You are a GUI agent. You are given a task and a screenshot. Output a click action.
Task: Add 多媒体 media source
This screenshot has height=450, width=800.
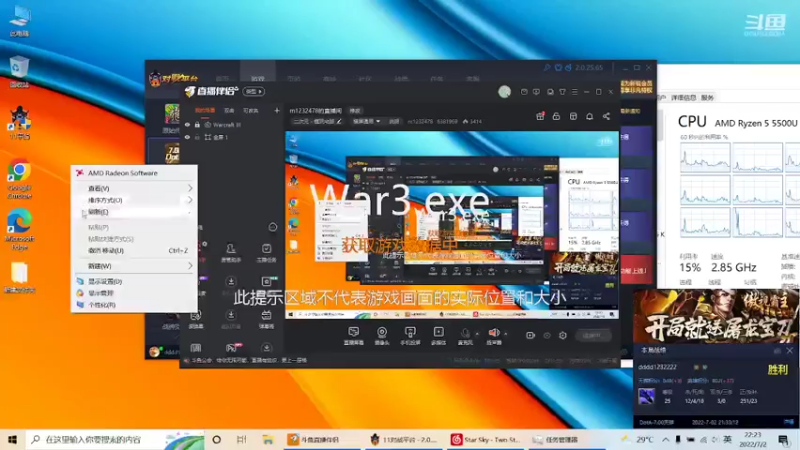pos(438,336)
